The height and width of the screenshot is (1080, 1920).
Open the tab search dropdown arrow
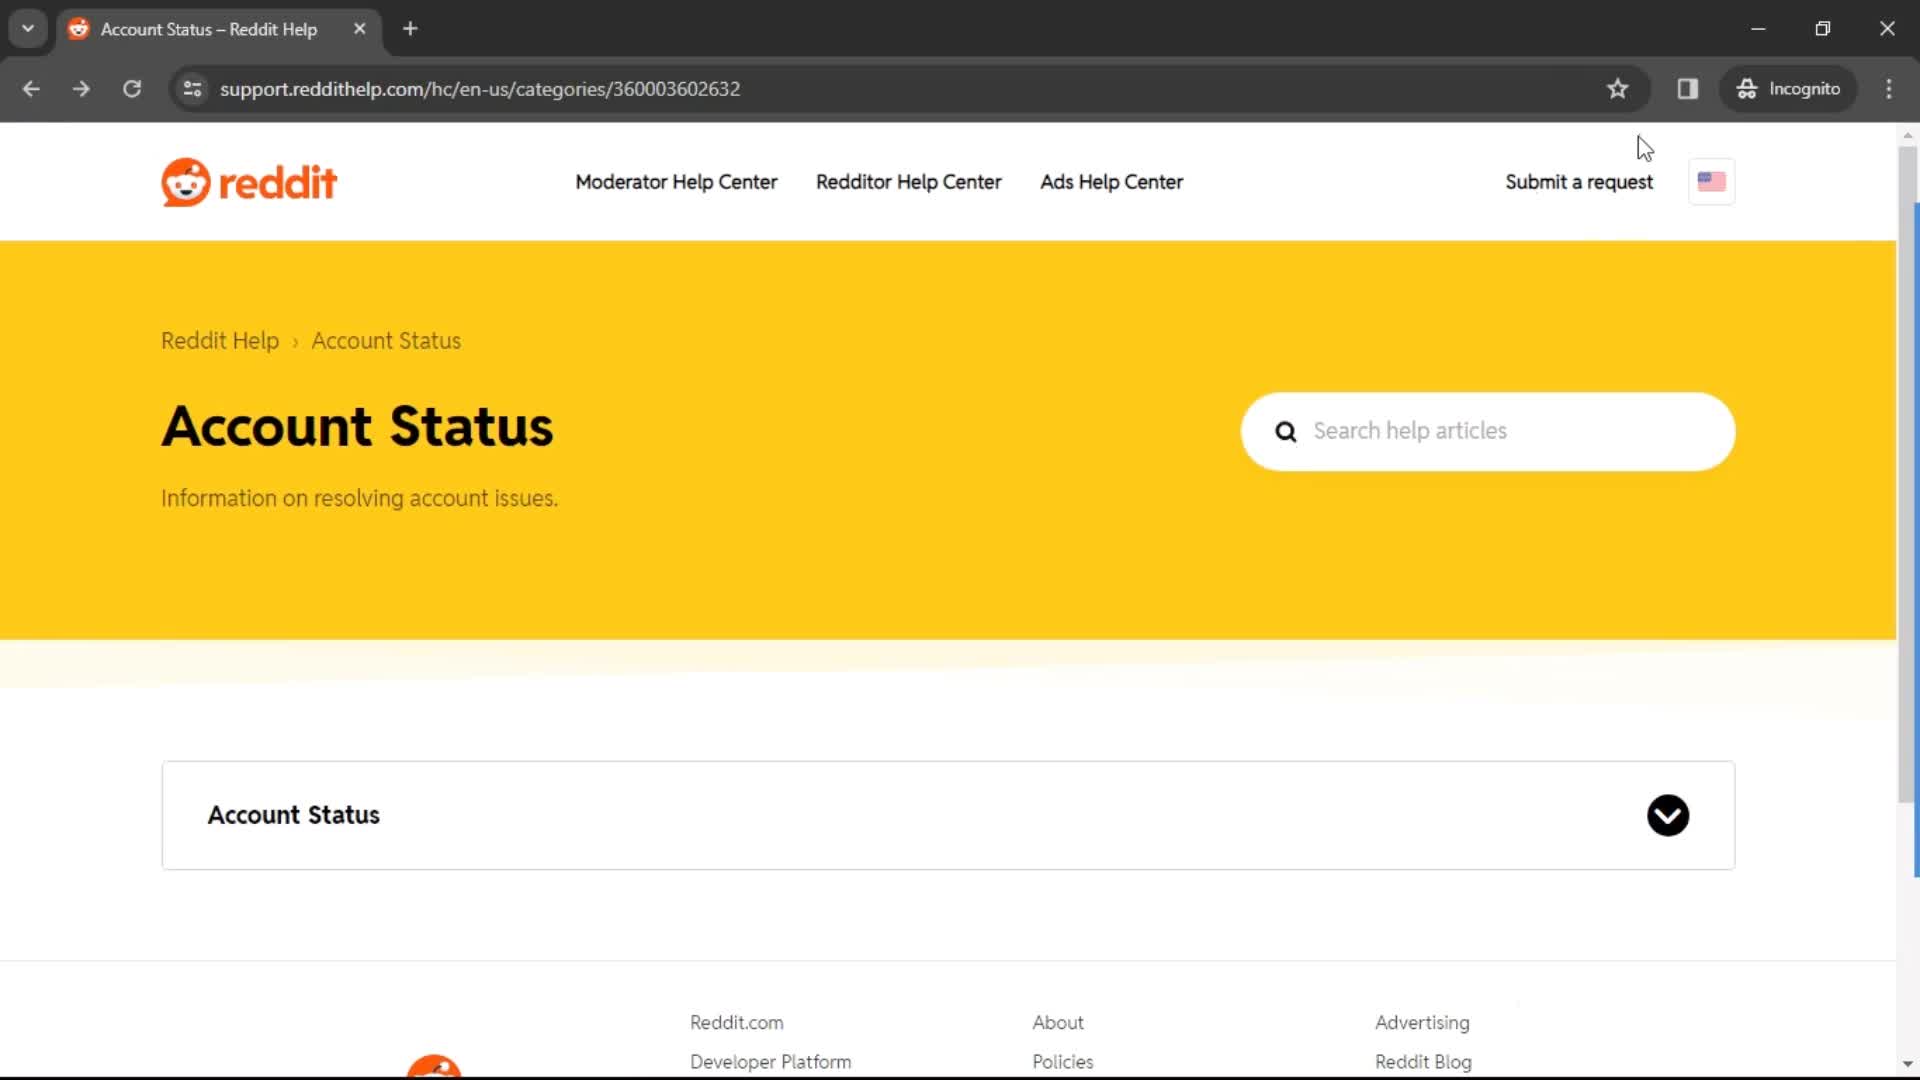click(28, 29)
